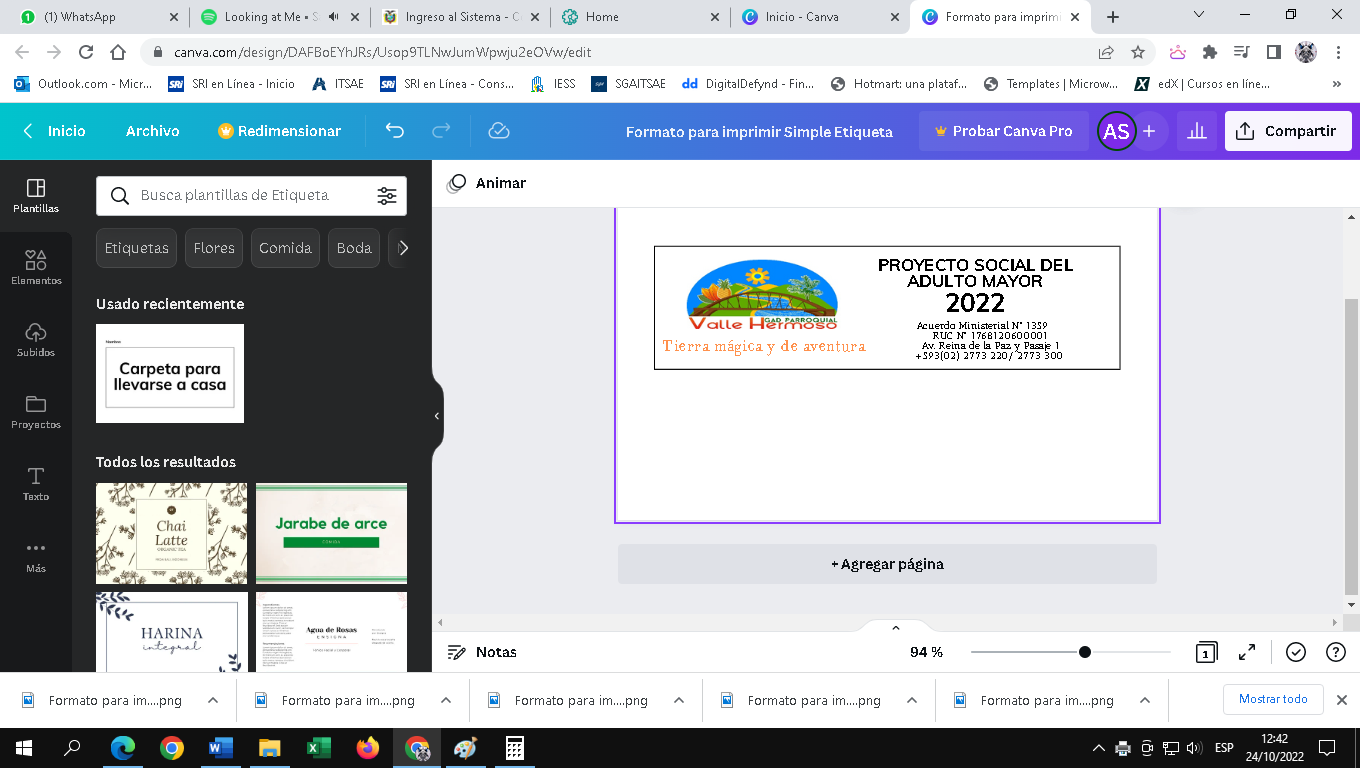The height and width of the screenshot is (768, 1360).
Task: Click the Compartir button
Action: [x=1287, y=131]
